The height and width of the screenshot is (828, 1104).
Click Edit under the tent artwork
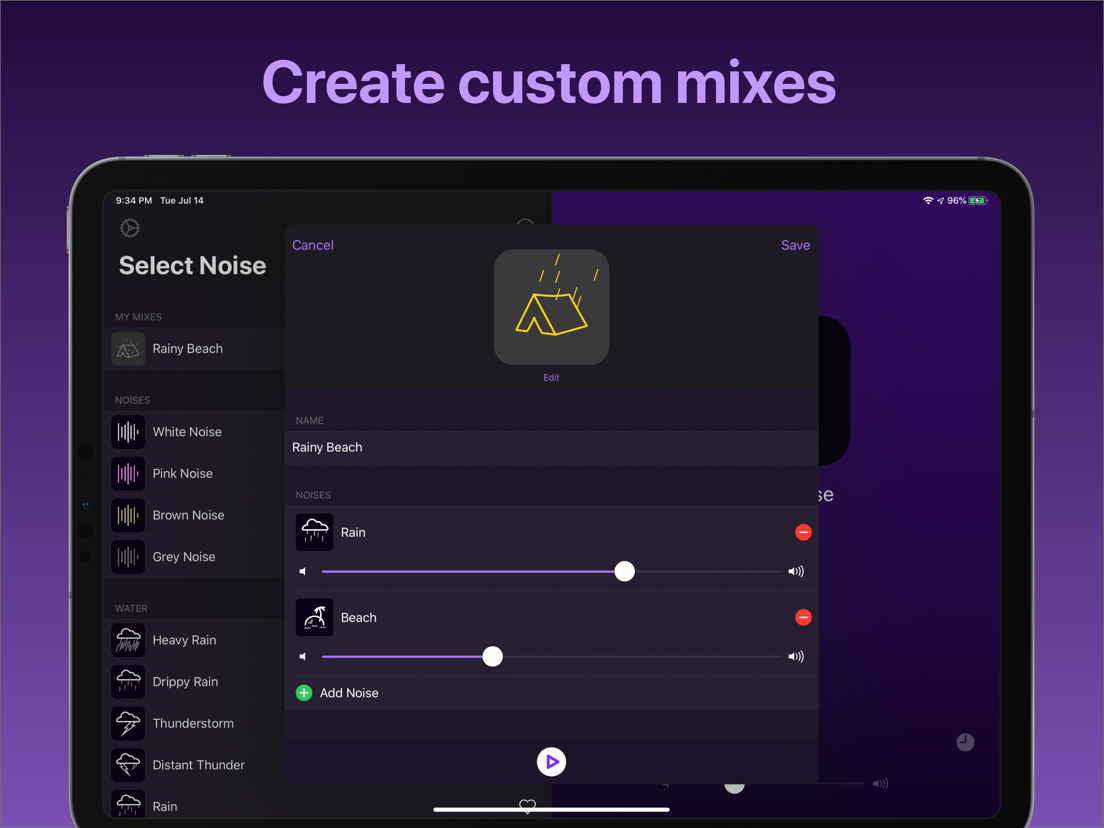[x=551, y=377]
